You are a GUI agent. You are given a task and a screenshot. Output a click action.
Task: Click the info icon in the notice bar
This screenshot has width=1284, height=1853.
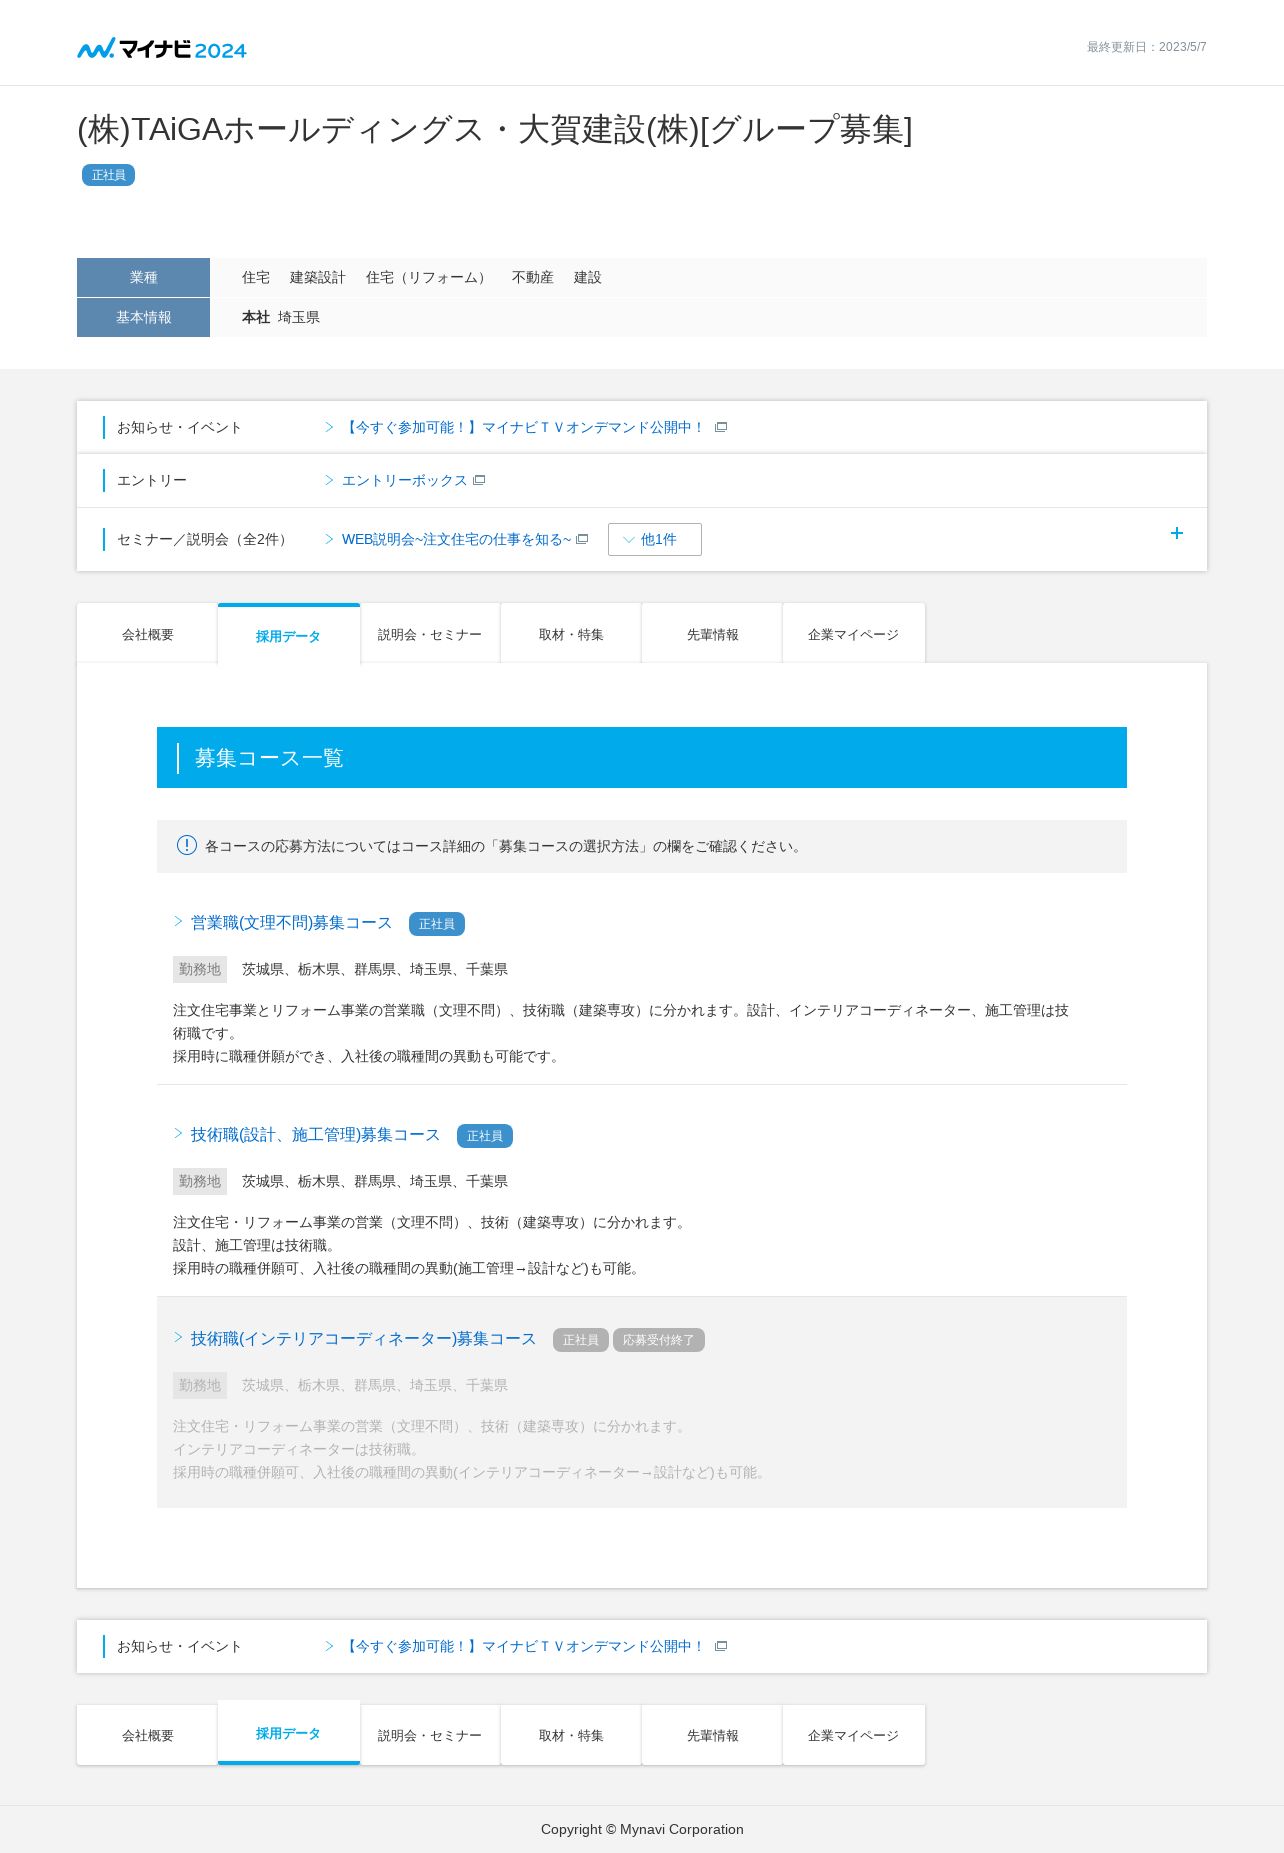tap(187, 845)
